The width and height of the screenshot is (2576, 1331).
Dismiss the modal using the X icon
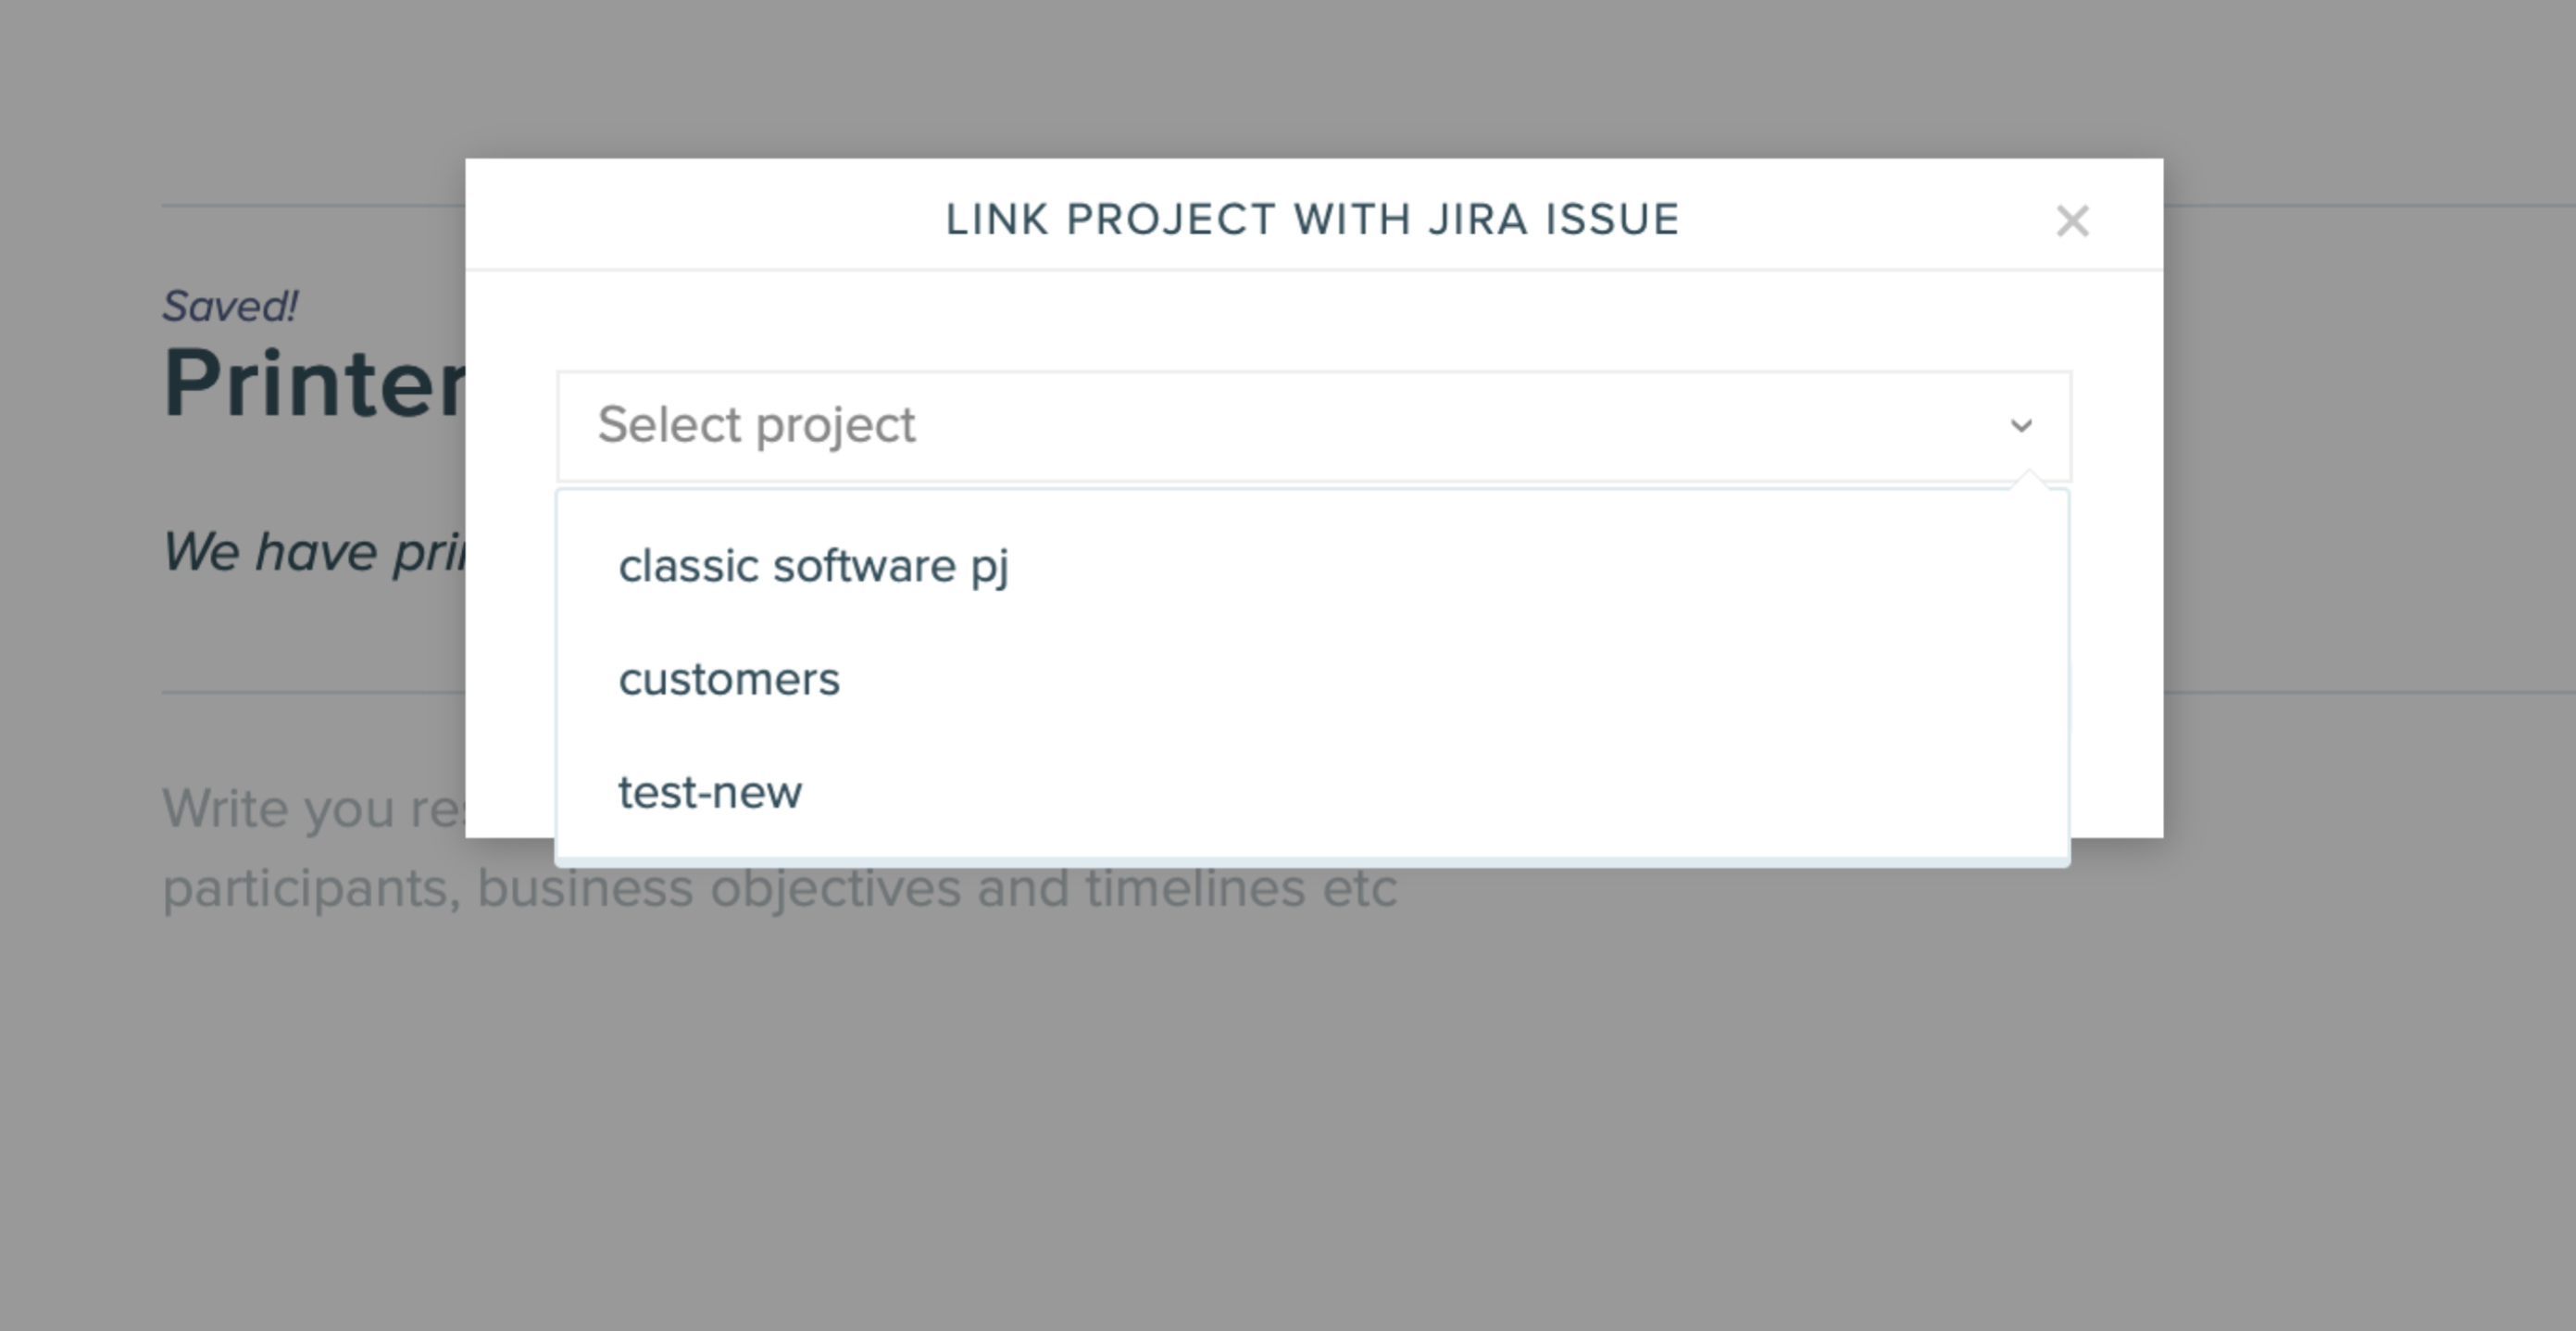point(2072,221)
